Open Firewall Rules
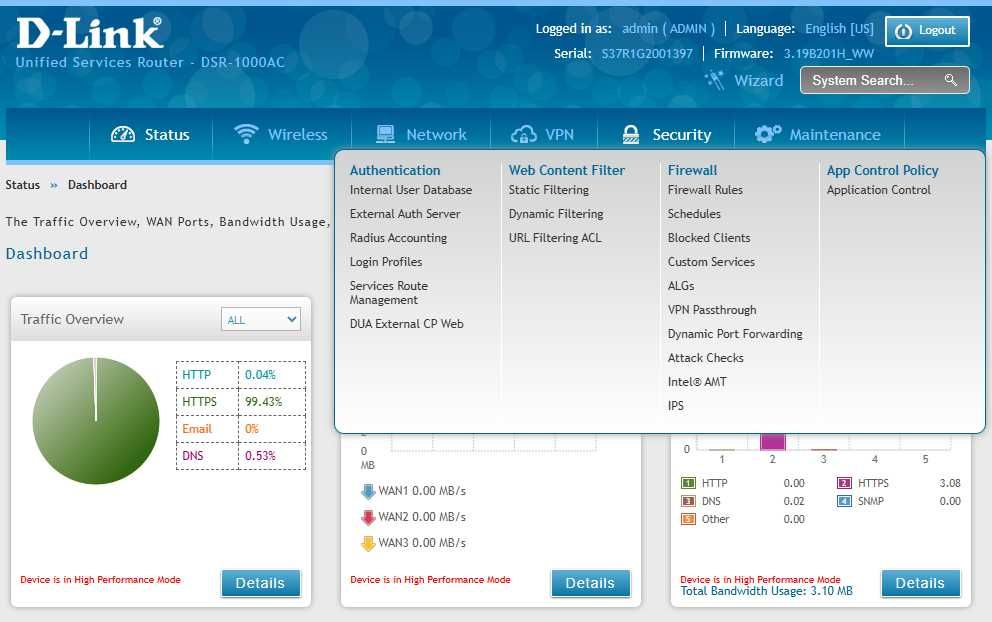Screen dimensions: 992x622 coord(705,190)
